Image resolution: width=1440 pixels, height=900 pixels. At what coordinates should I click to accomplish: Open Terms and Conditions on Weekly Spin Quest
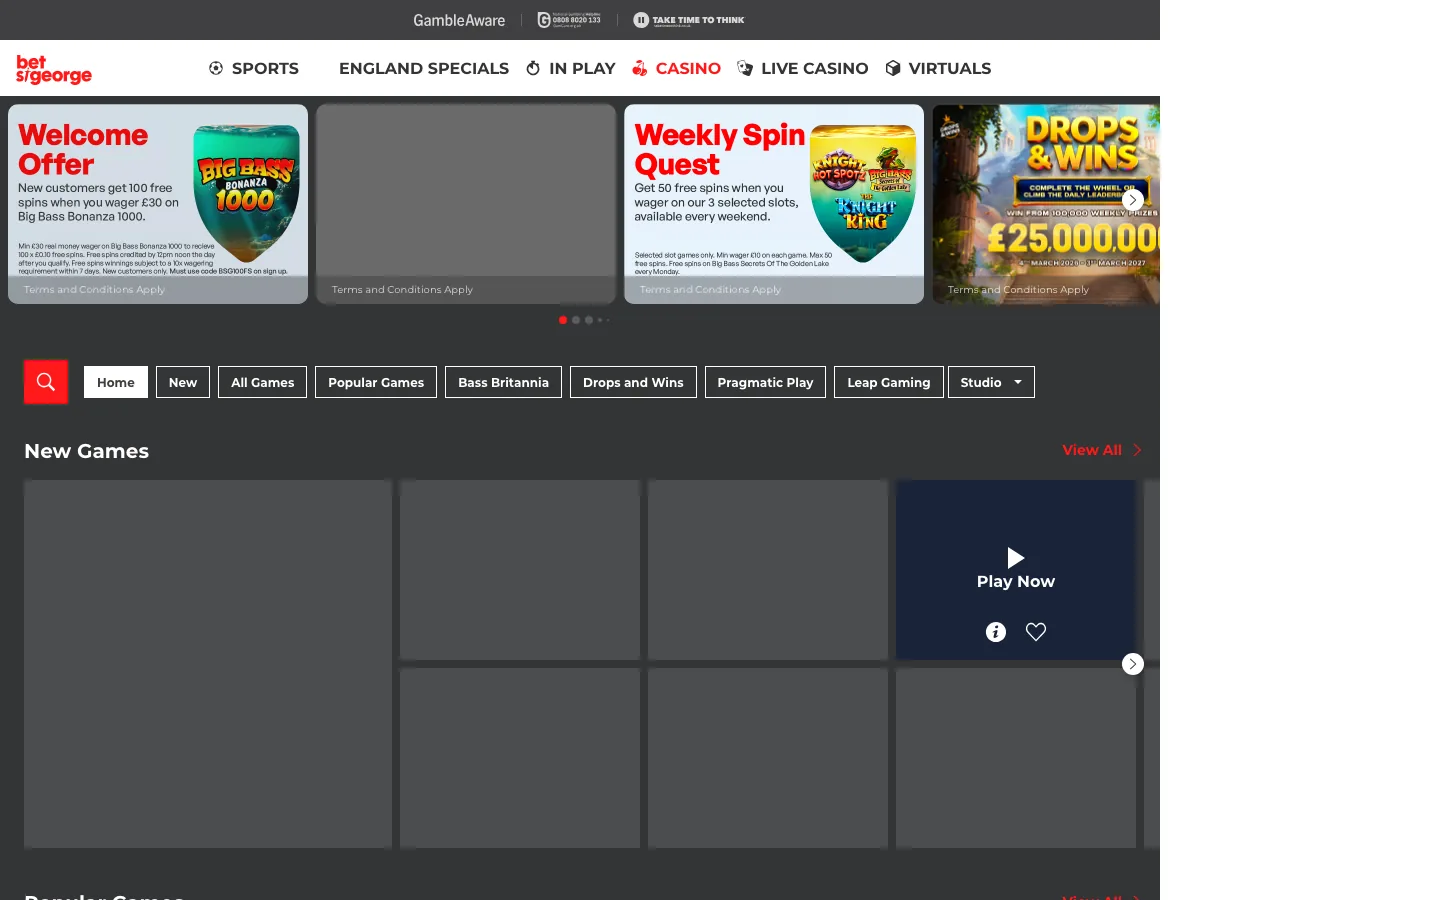tap(710, 290)
